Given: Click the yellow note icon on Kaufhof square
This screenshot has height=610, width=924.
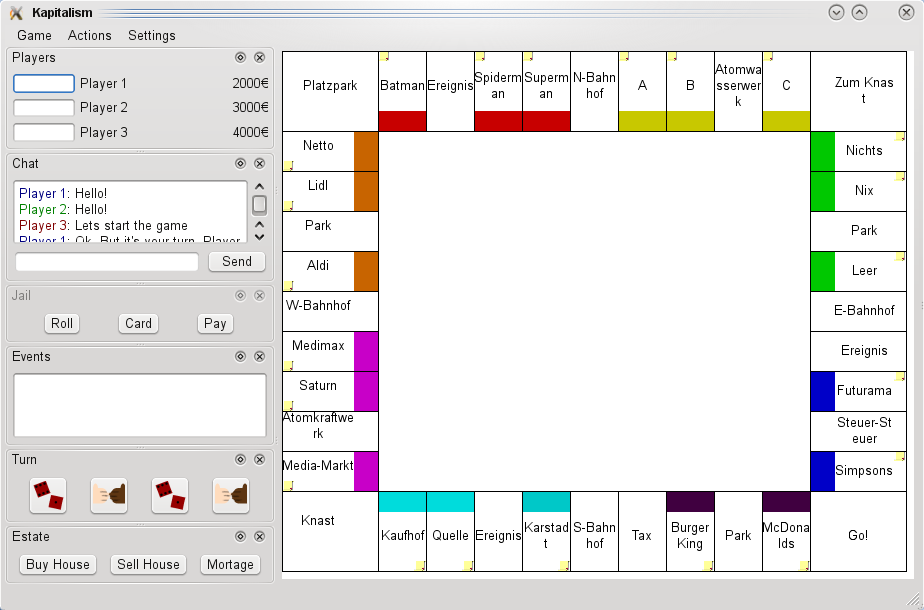Looking at the screenshot, I should [x=420, y=566].
